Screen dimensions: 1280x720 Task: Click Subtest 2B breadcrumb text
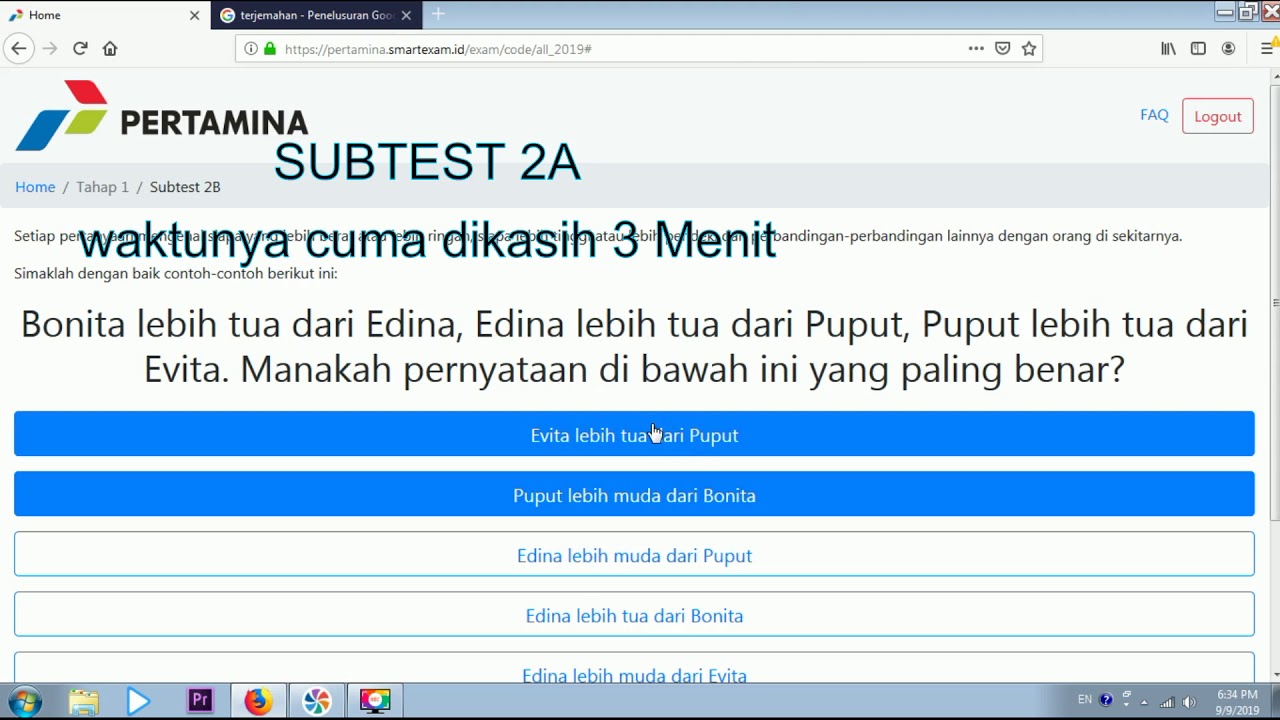point(185,187)
